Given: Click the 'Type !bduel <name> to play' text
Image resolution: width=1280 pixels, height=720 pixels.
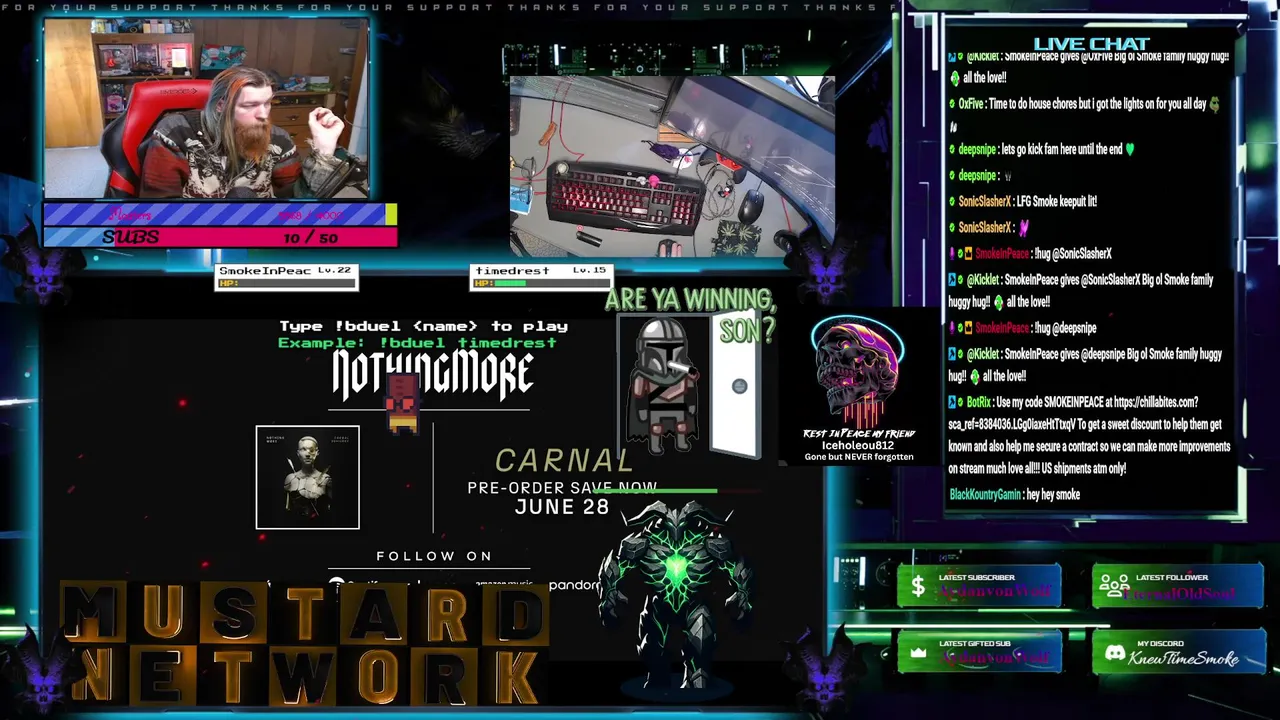Looking at the screenshot, I should pos(423,326).
